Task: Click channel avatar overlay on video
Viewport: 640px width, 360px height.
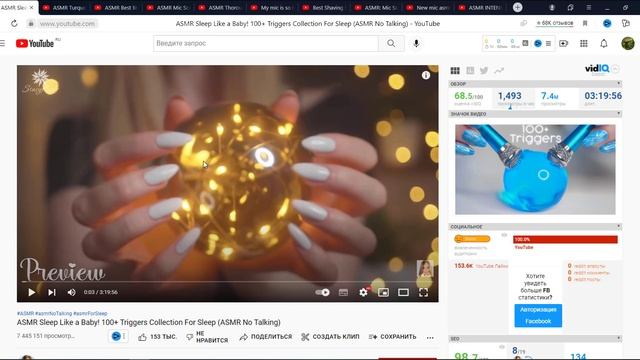Action: click(425, 269)
